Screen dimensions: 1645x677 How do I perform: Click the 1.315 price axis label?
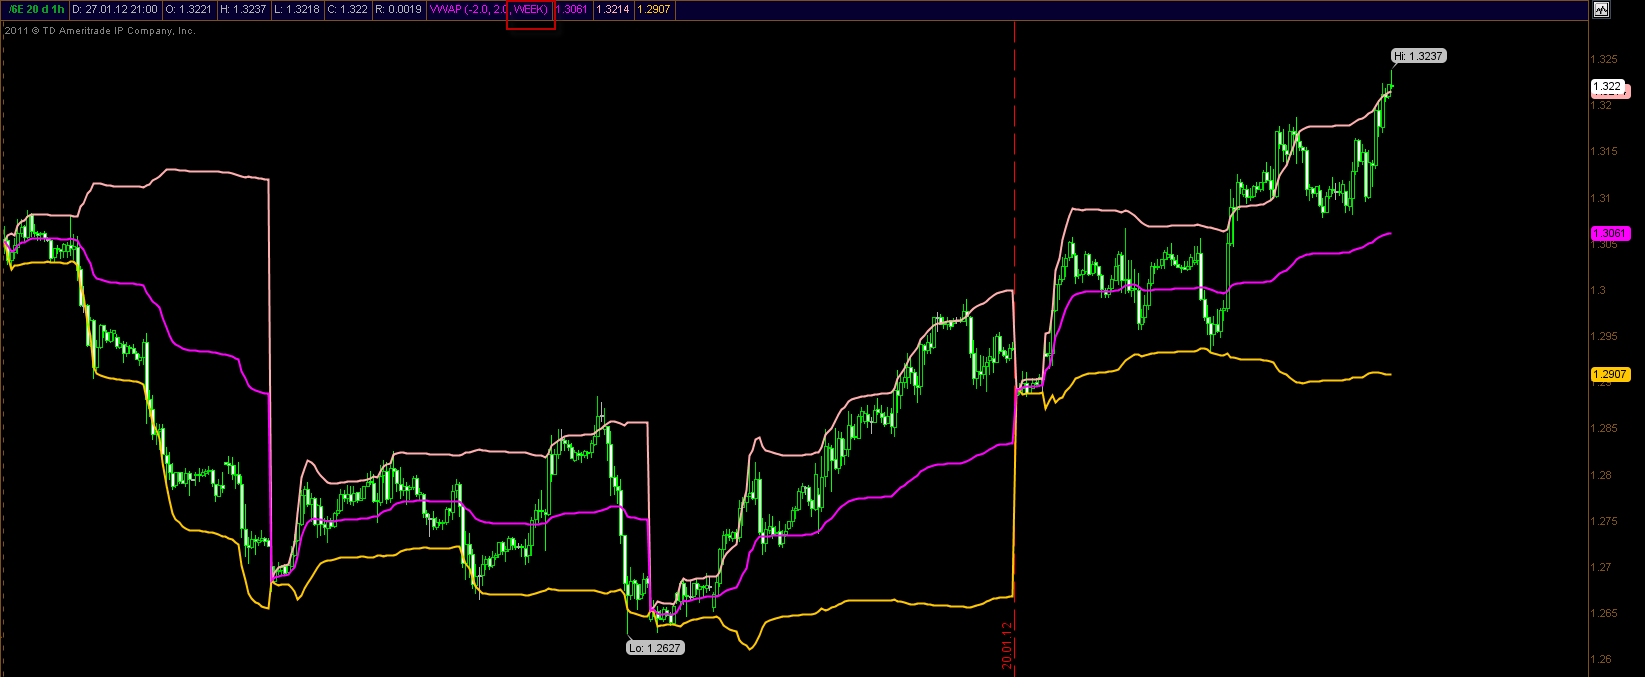tap(1604, 151)
